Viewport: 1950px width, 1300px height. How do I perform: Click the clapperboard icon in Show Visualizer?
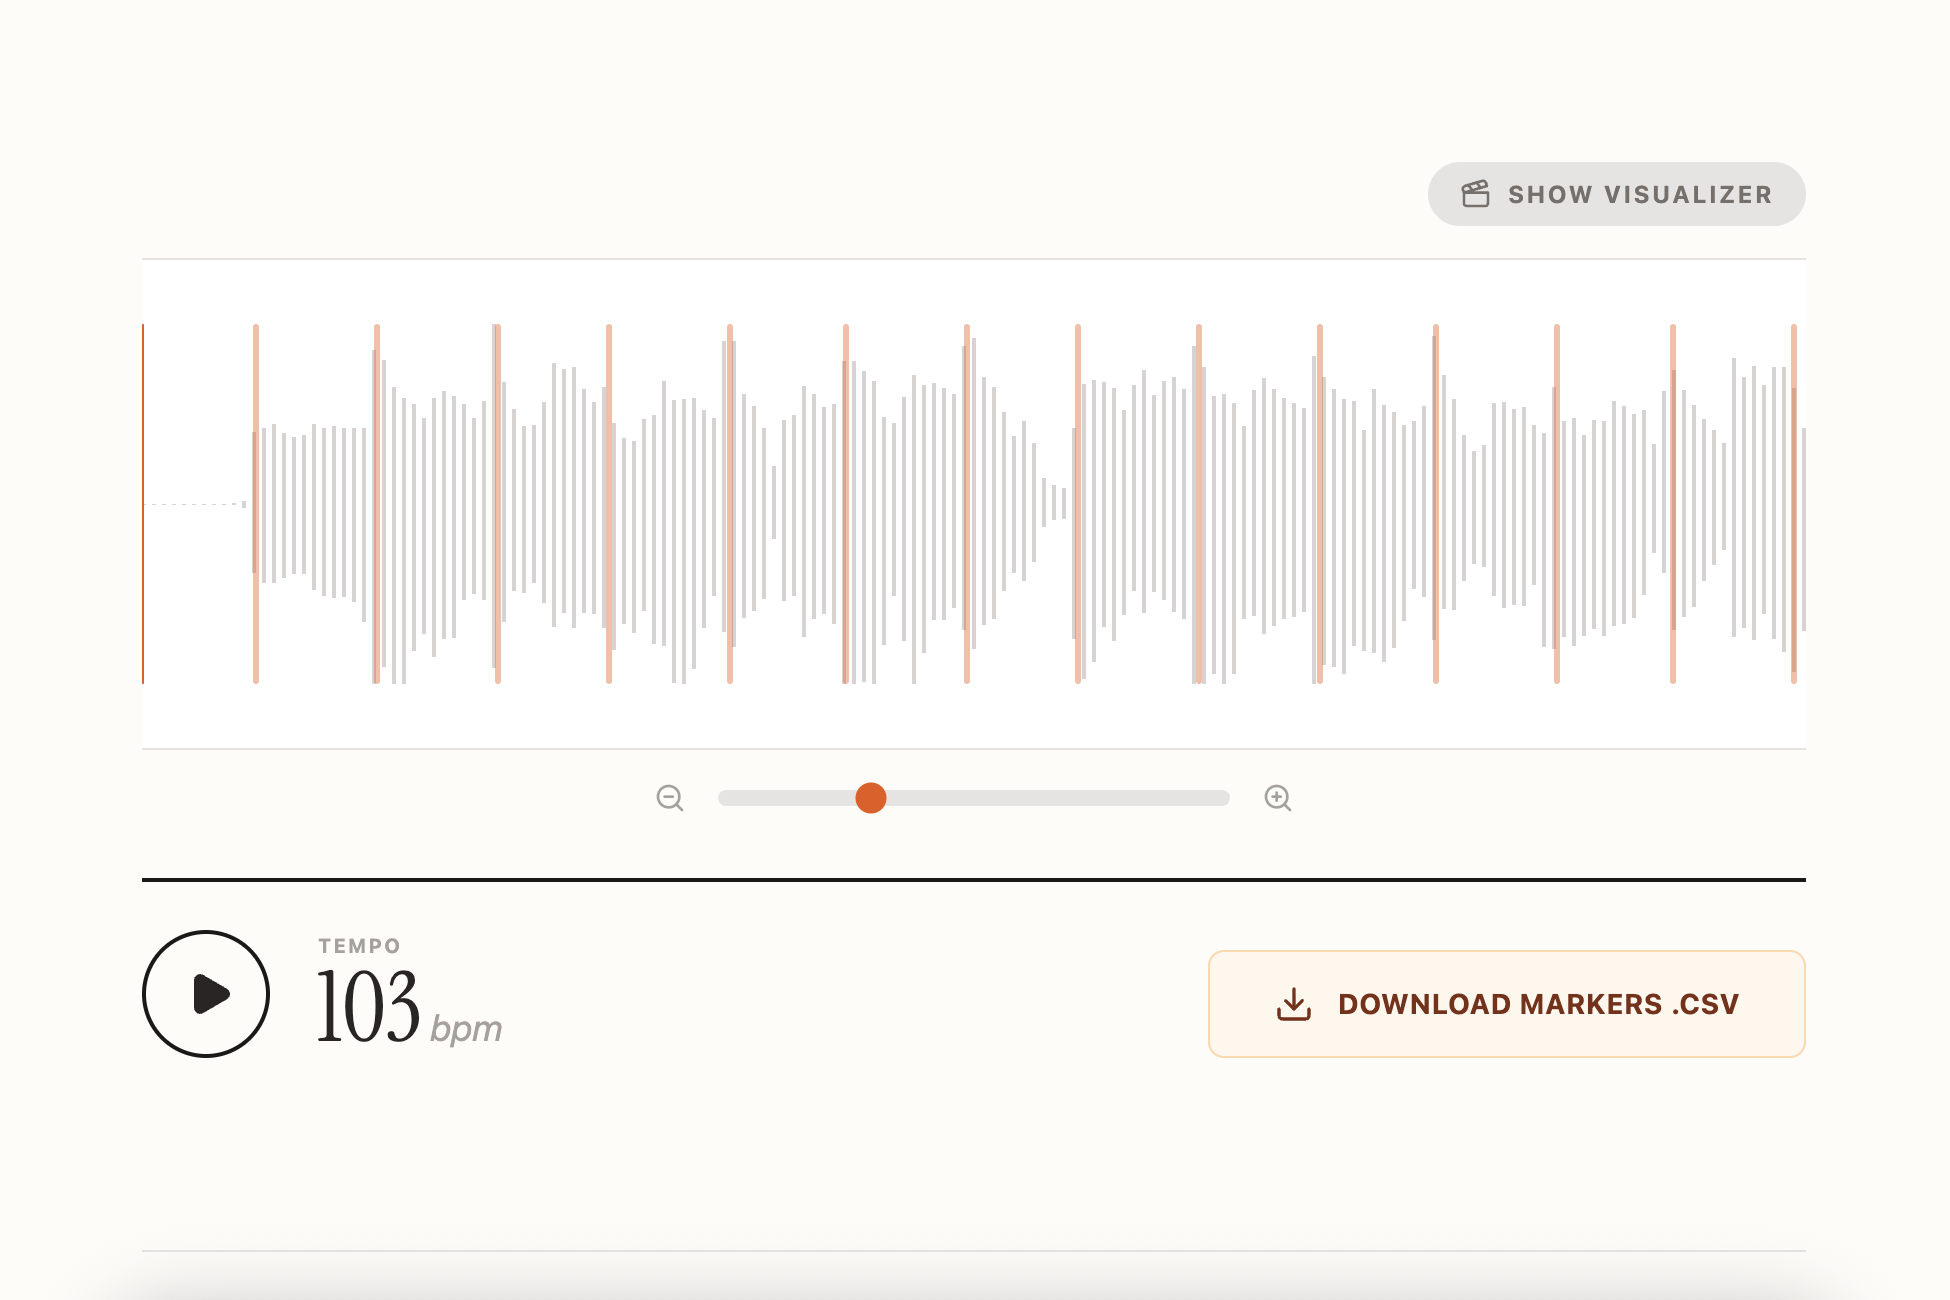[1475, 194]
